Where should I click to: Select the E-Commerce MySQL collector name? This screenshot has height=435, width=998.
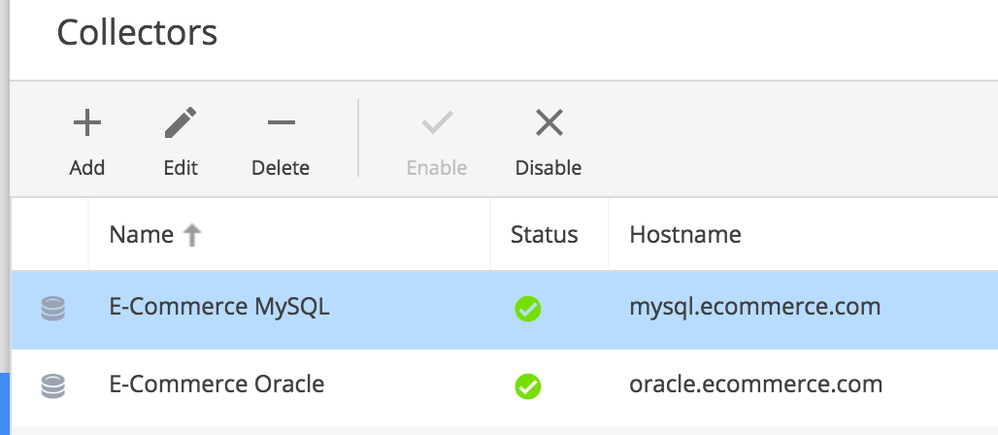pyautogui.click(x=220, y=308)
